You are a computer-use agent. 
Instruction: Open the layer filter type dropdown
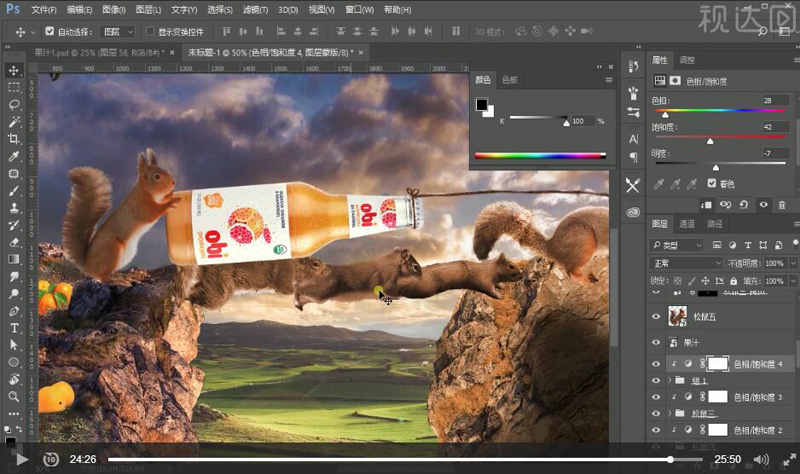point(677,245)
